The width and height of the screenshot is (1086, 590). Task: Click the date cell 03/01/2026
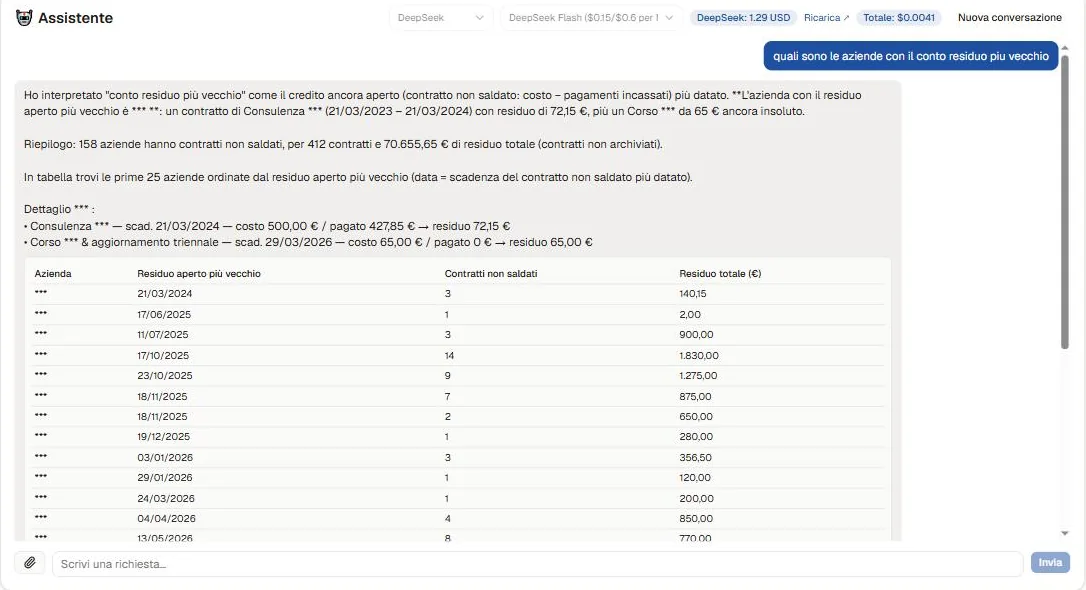coord(165,457)
